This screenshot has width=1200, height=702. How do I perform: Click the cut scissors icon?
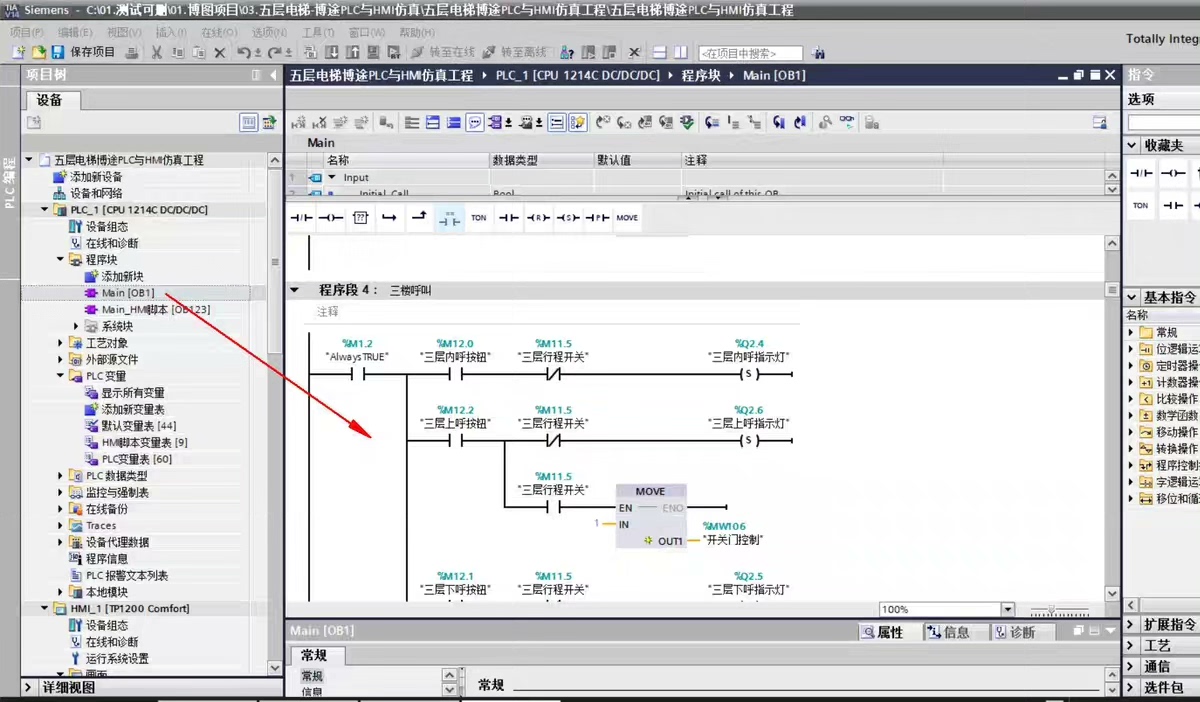[x=156, y=52]
